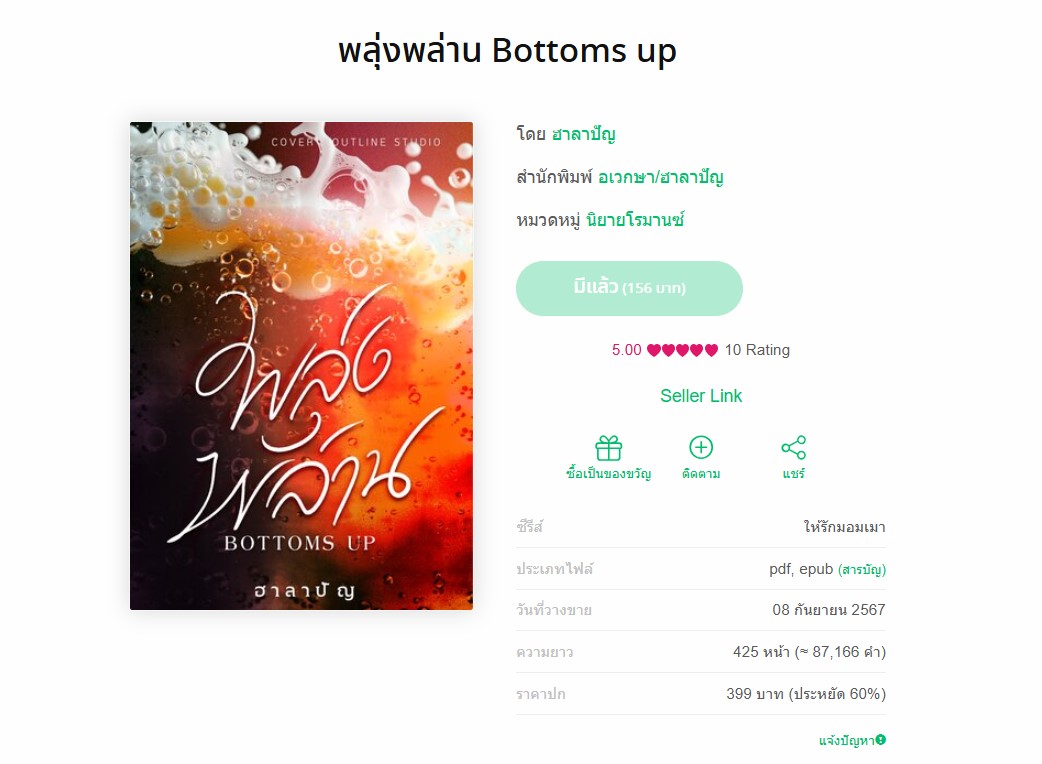The image size is (1042, 764).
Task: Open the Seller Link
Action: pos(701,396)
